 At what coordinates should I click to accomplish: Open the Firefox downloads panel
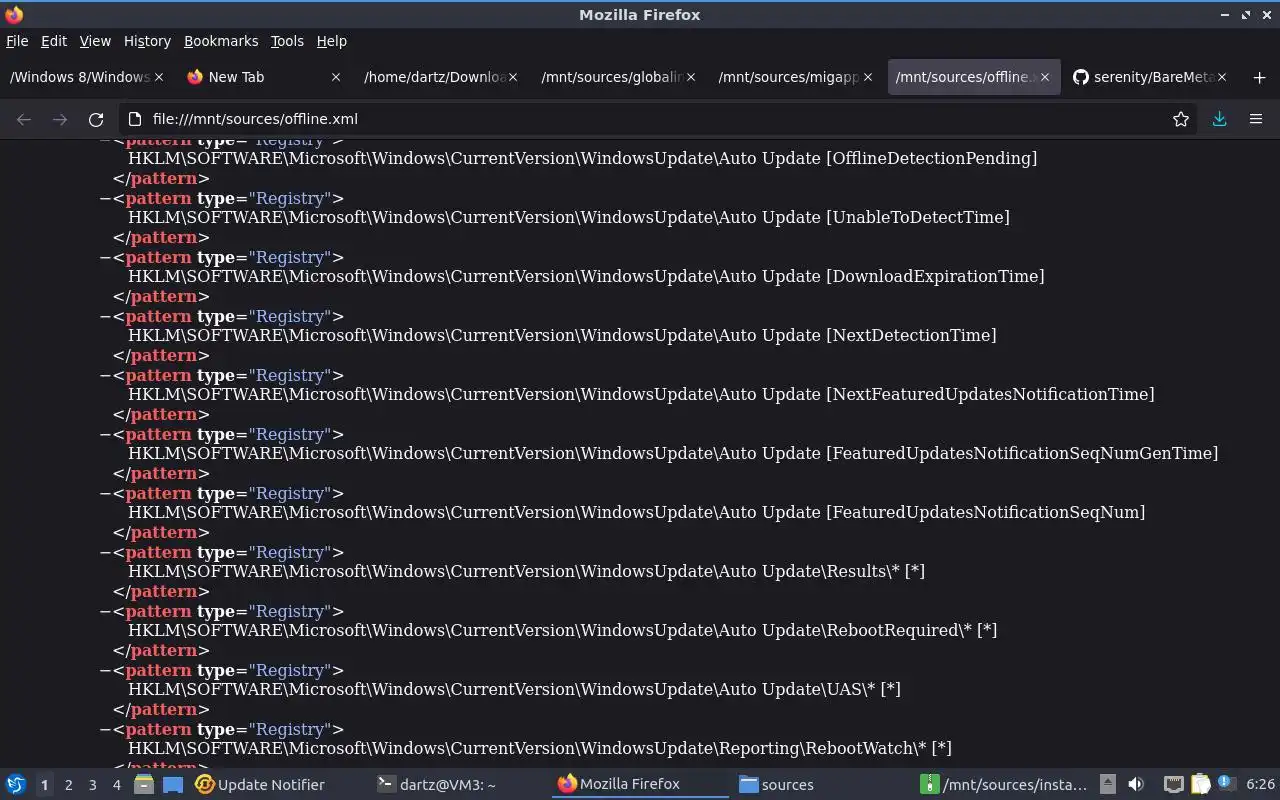tap(1219, 119)
